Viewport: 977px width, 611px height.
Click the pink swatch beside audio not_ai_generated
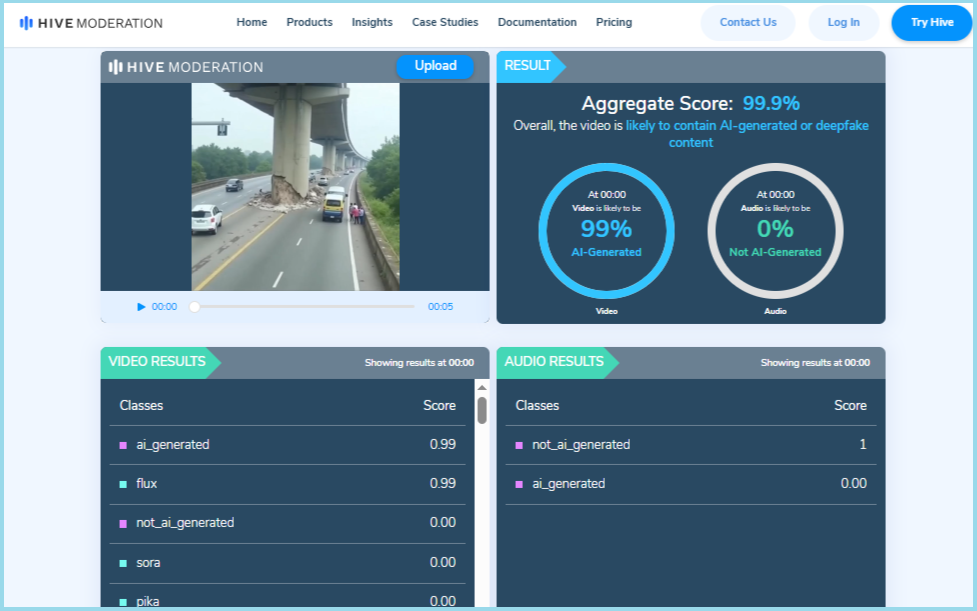519,445
